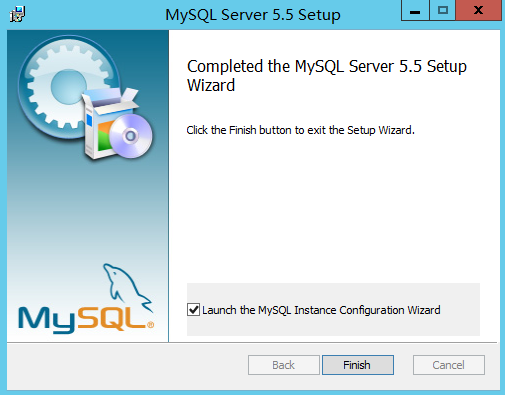
Task: Close the setup window with the red X
Action: point(478,10)
